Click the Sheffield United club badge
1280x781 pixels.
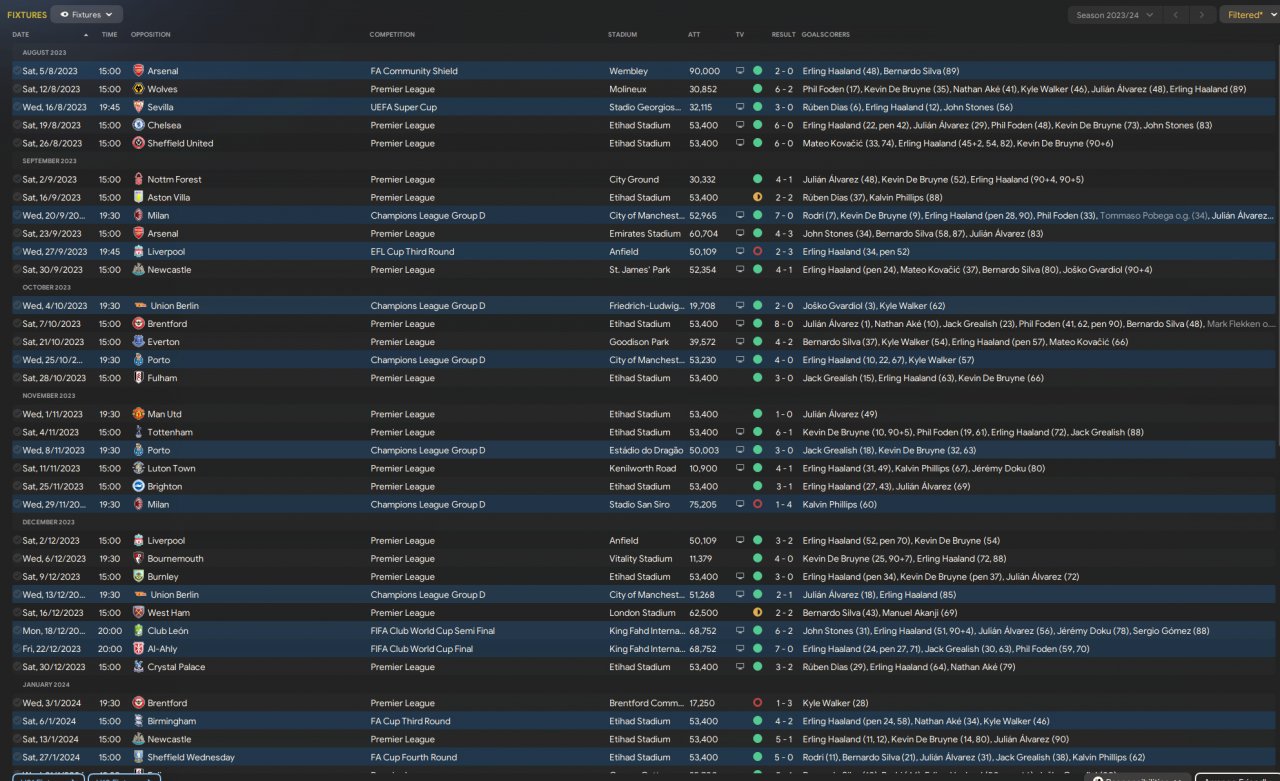pyautogui.click(x=138, y=143)
